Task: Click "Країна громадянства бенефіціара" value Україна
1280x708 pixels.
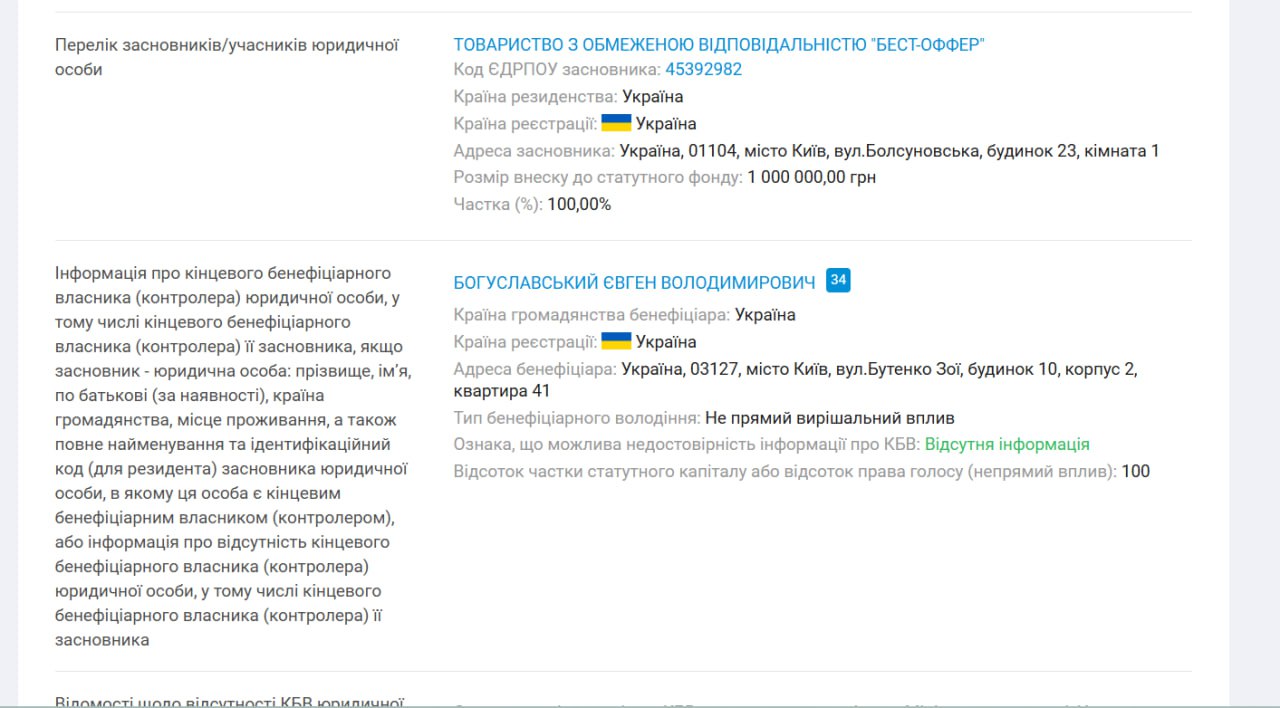Action: 765,315
